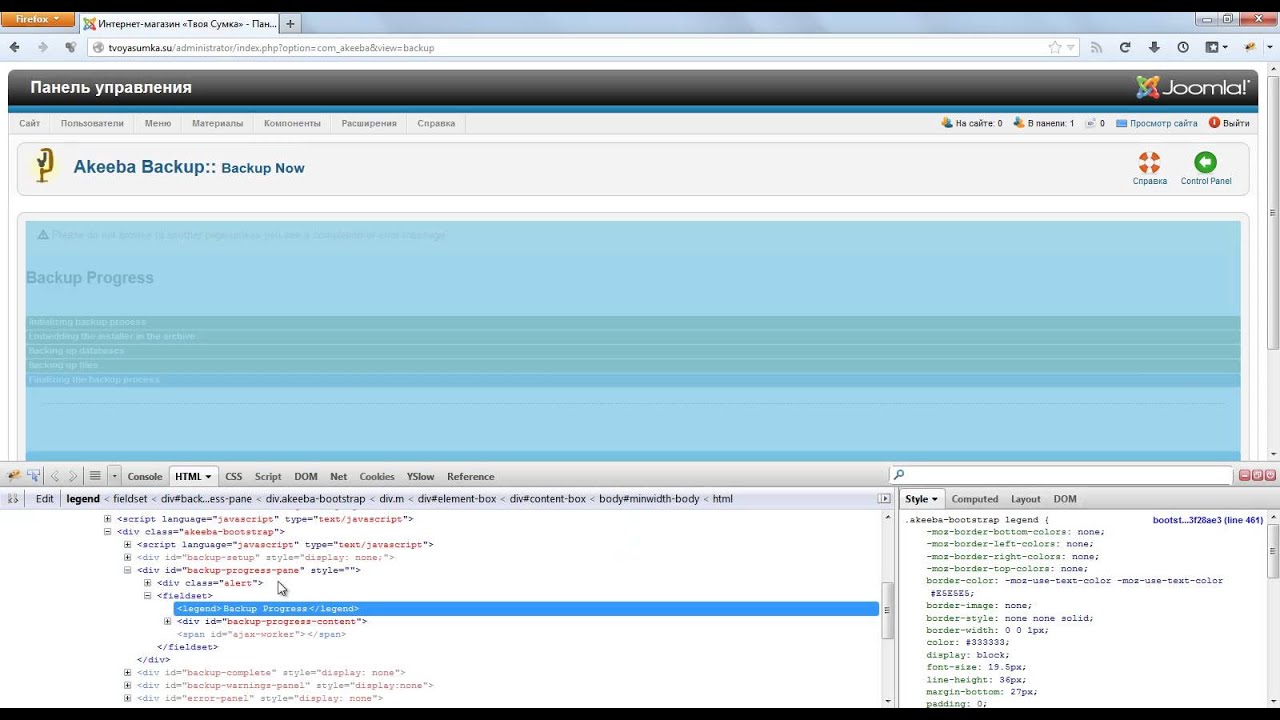This screenshot has height=720, width=1280.
Task: Go back with the browser back arrow
Action: click(15, 47)
